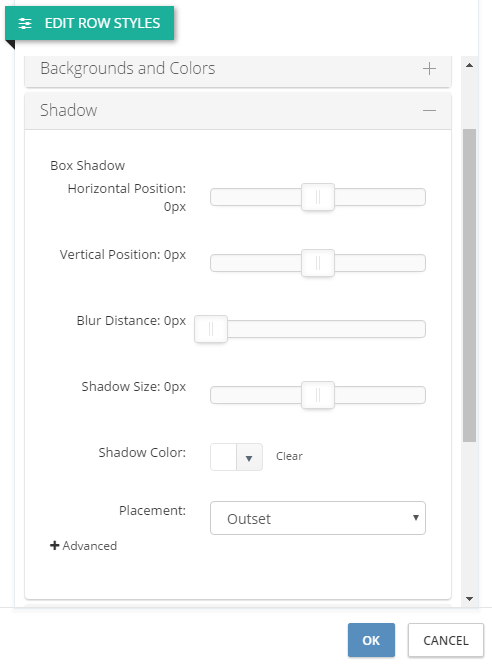Collapse the Shadow panel header

click(238, 111)
